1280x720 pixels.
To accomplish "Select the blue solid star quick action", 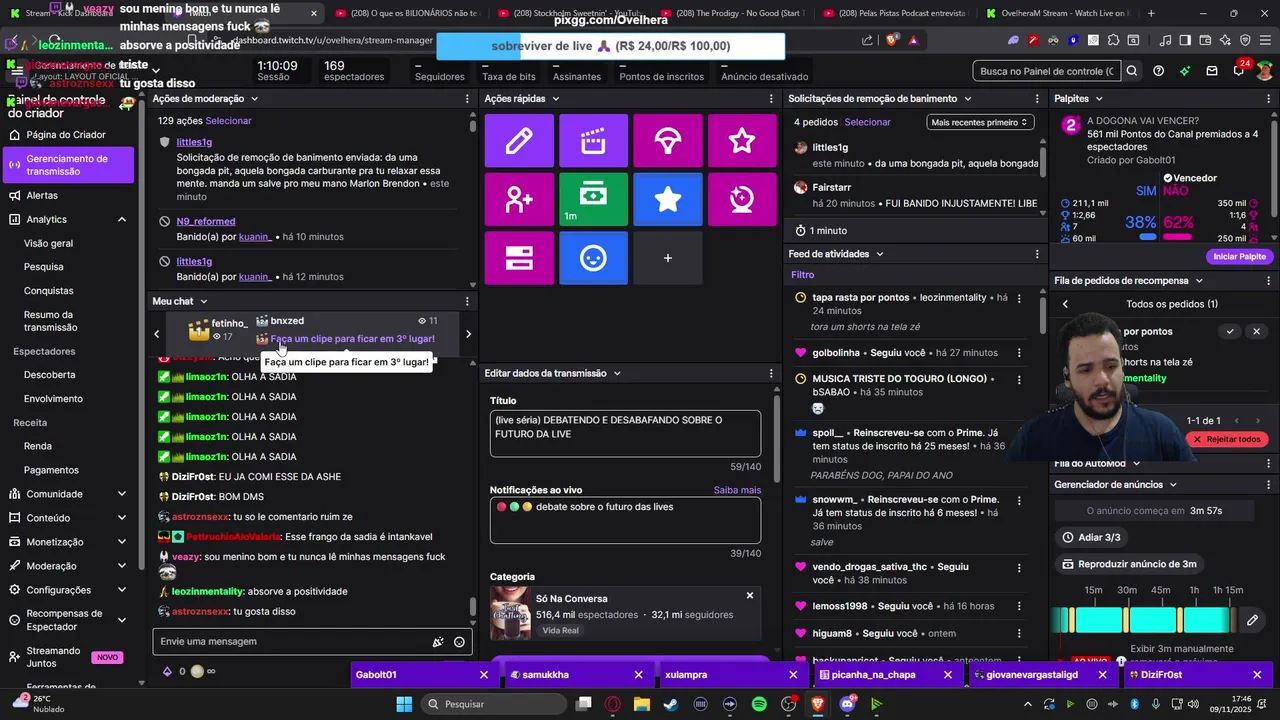I will click(x=668, y=199).
